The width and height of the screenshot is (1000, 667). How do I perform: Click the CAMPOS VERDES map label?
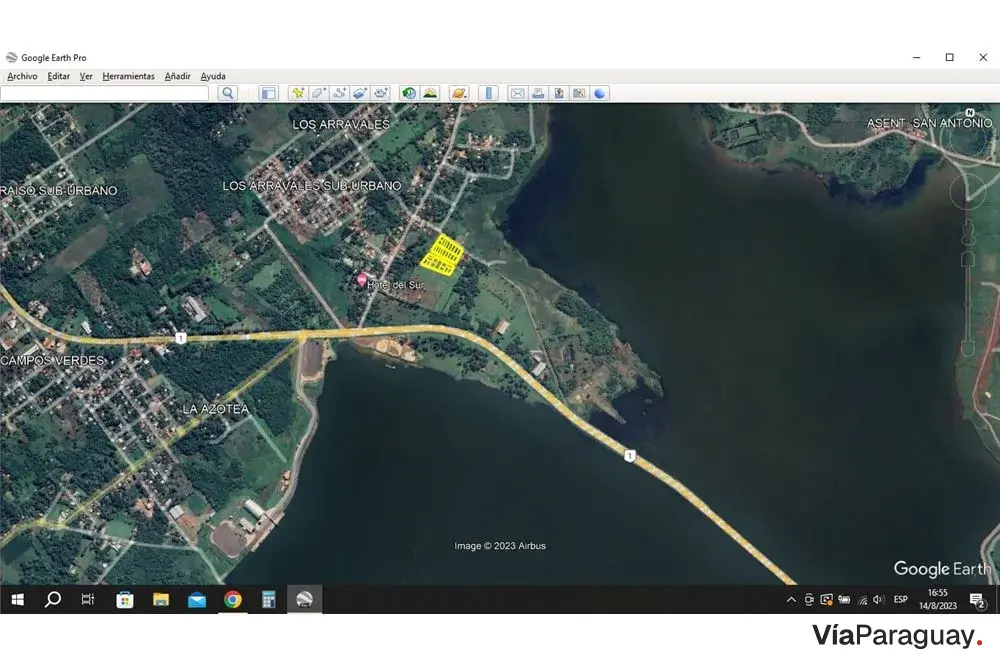tap(52, 360)
